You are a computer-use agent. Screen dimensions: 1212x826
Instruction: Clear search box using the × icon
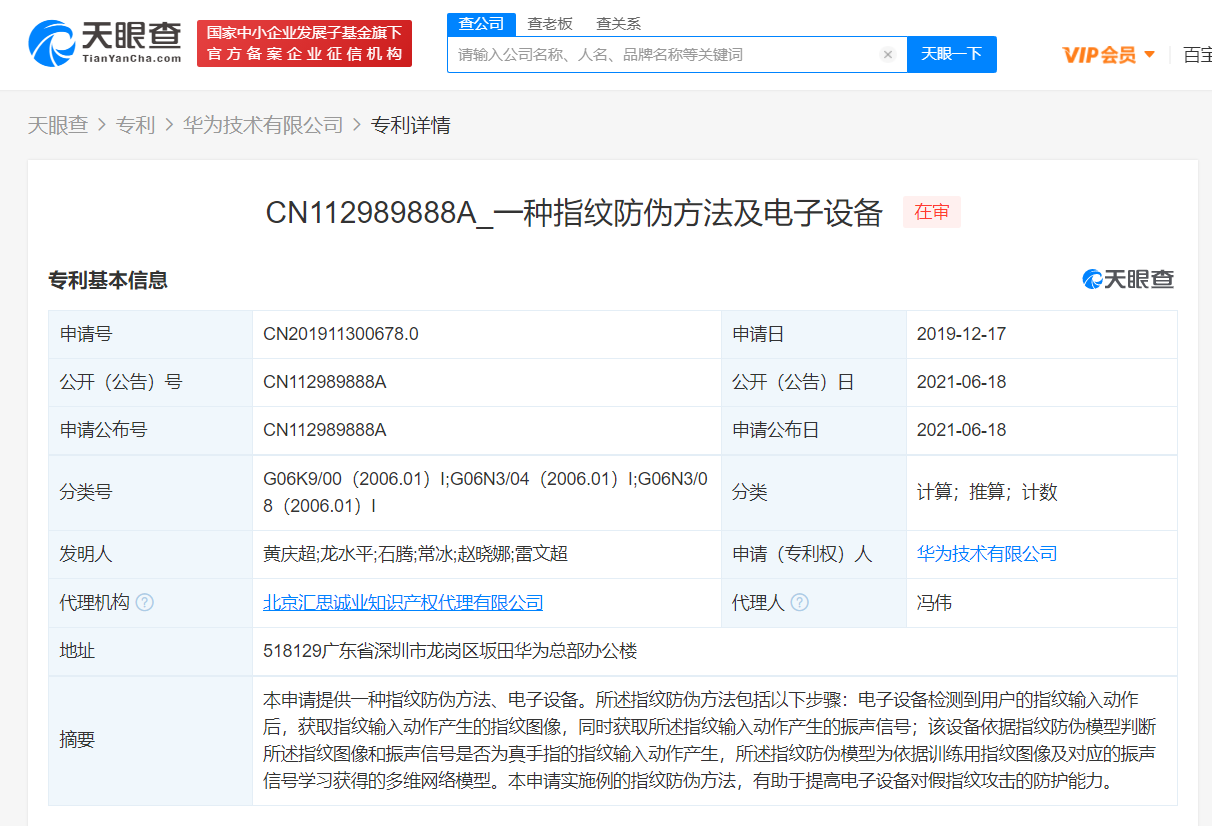click(888, 55)
